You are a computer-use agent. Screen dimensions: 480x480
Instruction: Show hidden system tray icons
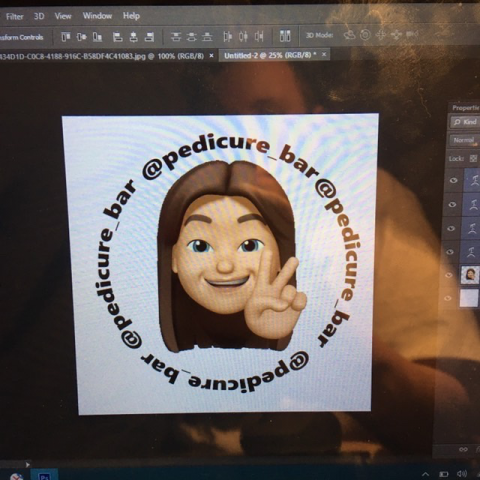coord(425,474)
